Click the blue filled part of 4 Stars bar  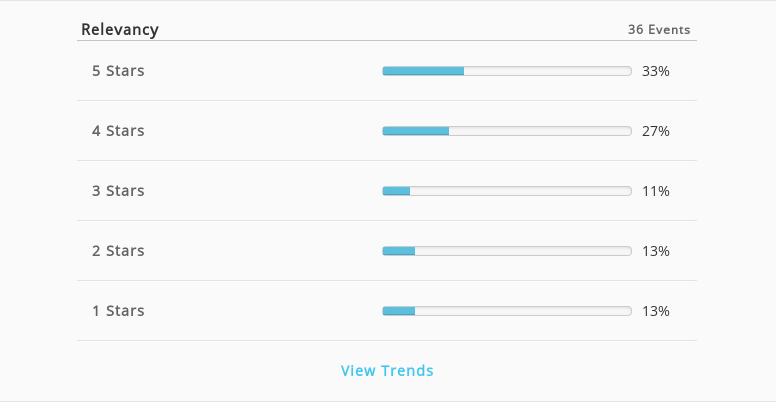(416, 131)
